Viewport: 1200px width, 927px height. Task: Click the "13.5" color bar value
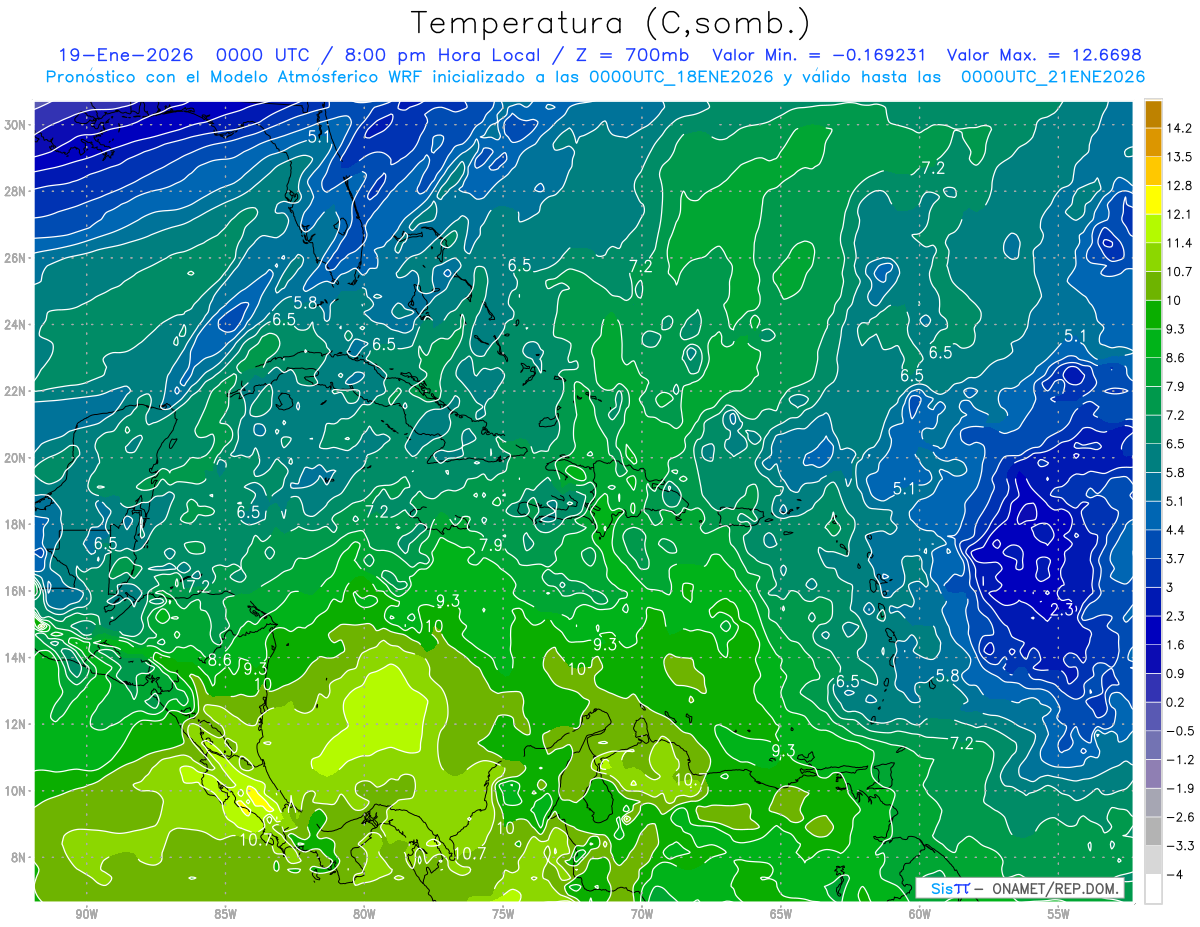1180,157
